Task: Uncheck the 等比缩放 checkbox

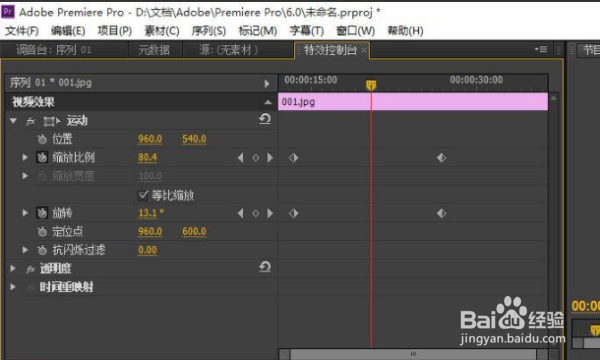Action: (x=143, y=195)
